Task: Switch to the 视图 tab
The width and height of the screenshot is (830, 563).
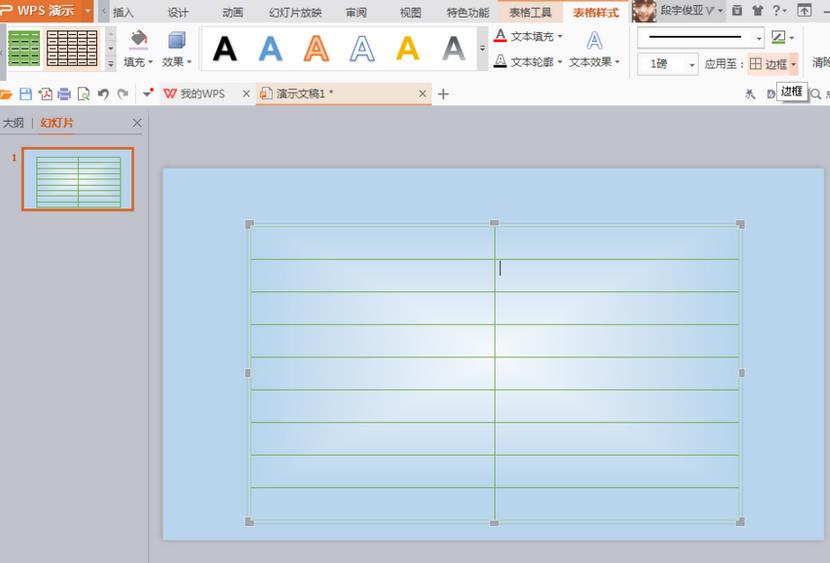Action: [411, 13]
